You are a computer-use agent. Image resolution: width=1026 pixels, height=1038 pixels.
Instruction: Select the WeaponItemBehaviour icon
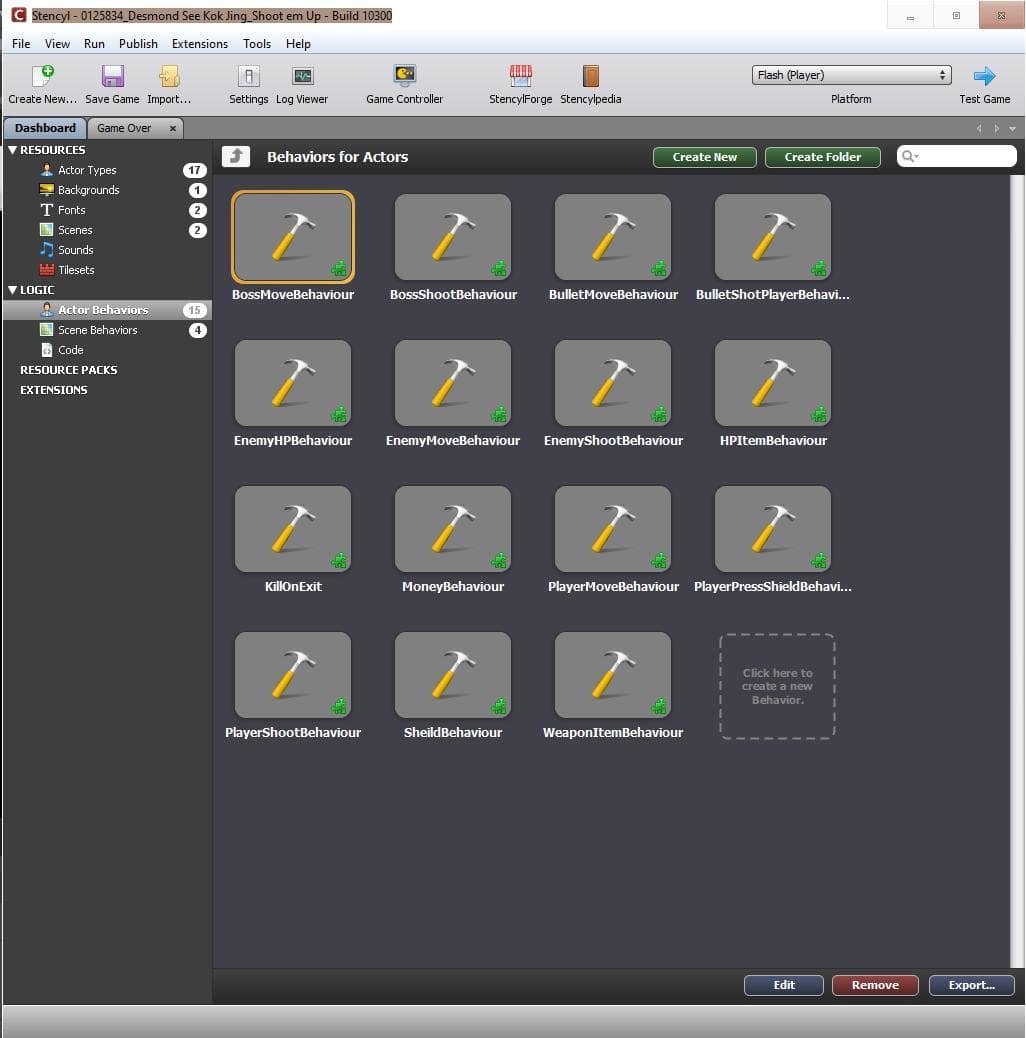613,675
